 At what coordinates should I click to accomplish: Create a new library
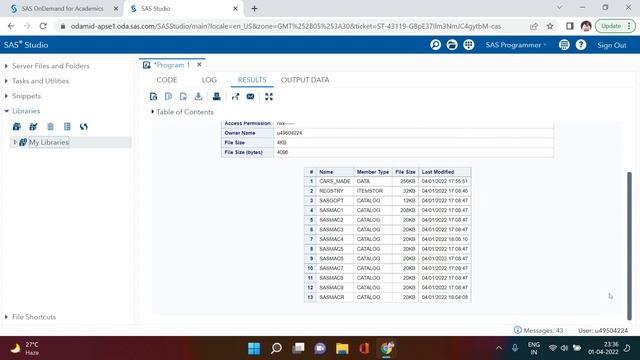coord(17,127)
